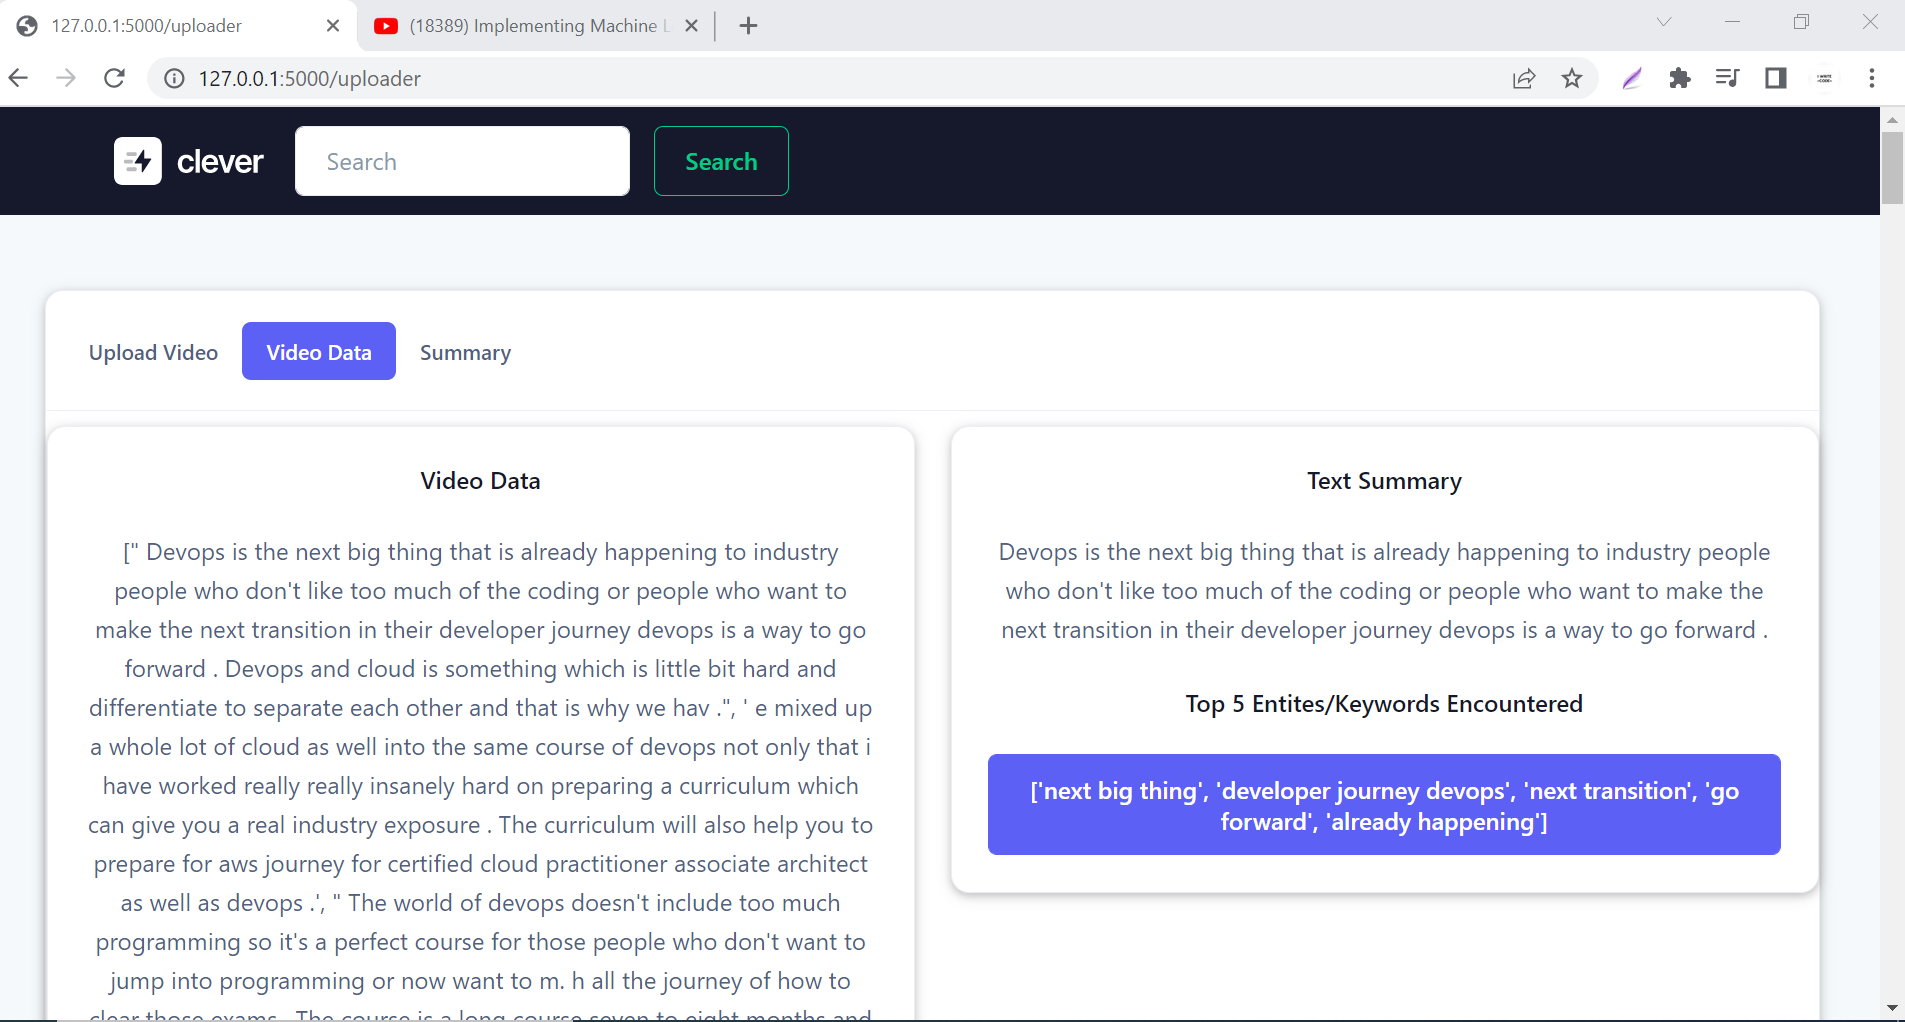
Task: Toggle the browser side panel
Action: tap(1776, 78)
